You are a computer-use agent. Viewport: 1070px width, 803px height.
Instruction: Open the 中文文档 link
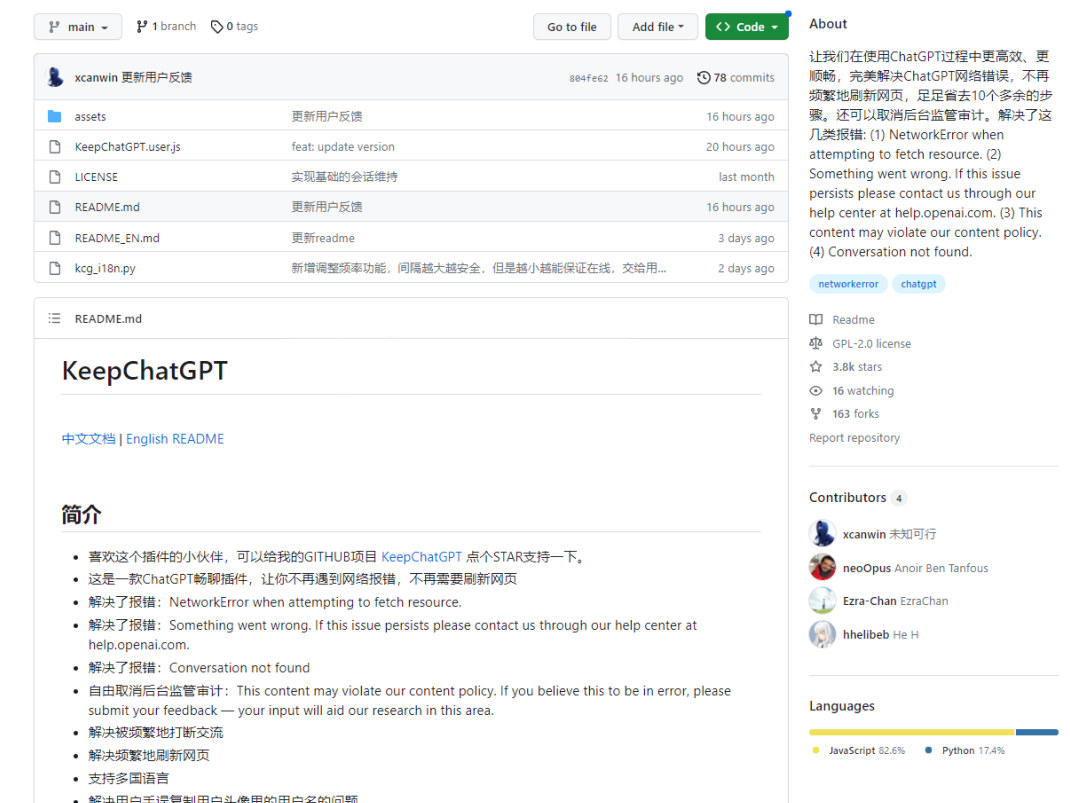89,439
